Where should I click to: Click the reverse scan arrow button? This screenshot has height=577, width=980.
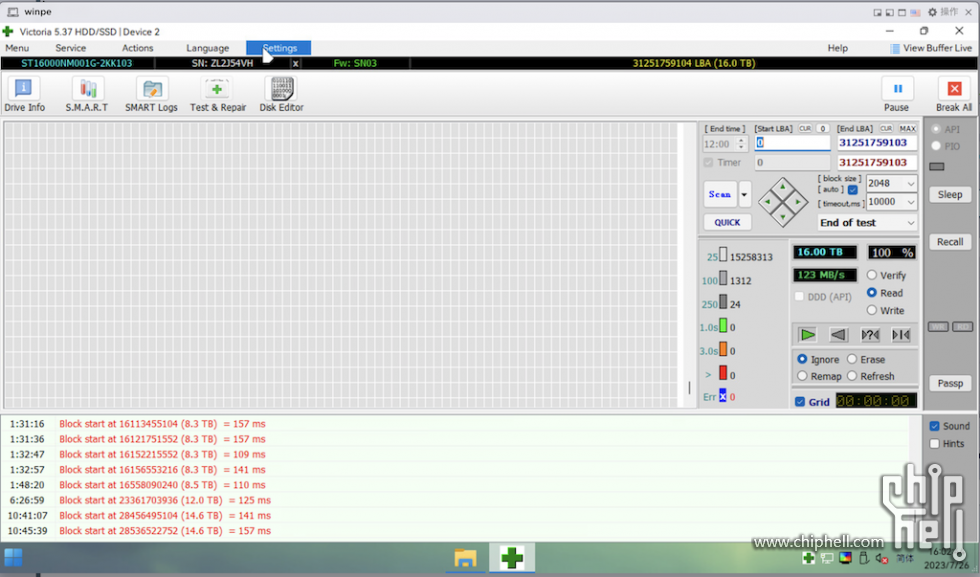pyautogui.click(x=838, y=335)
